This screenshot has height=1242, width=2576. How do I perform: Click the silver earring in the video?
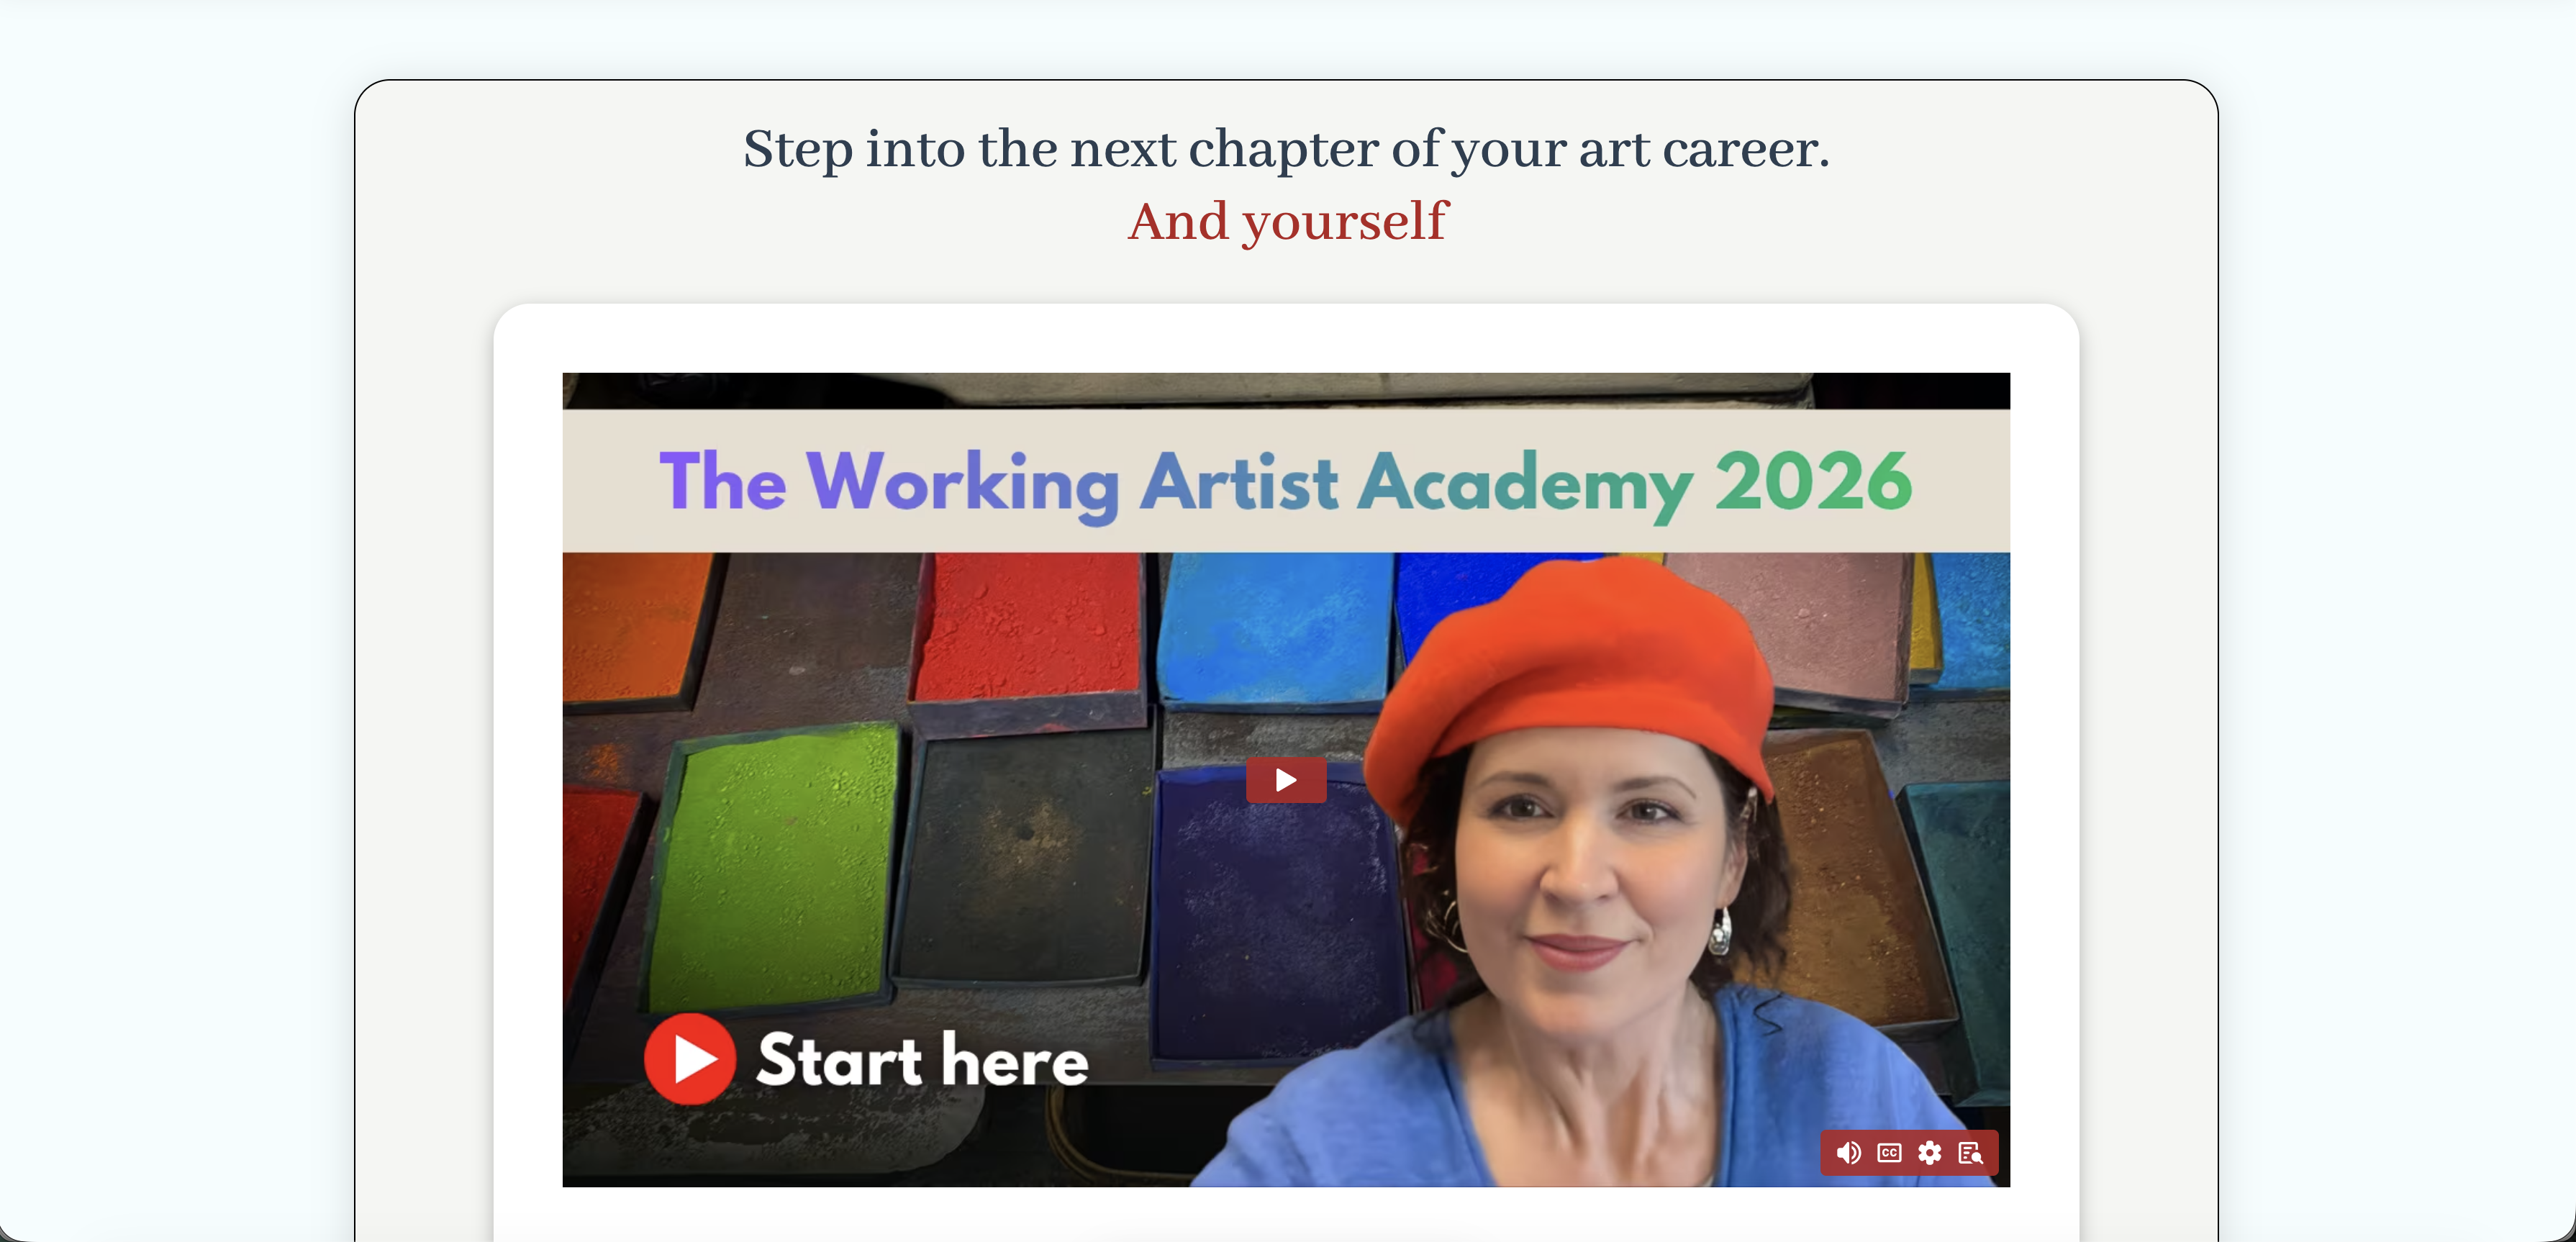coord(1720,932)
